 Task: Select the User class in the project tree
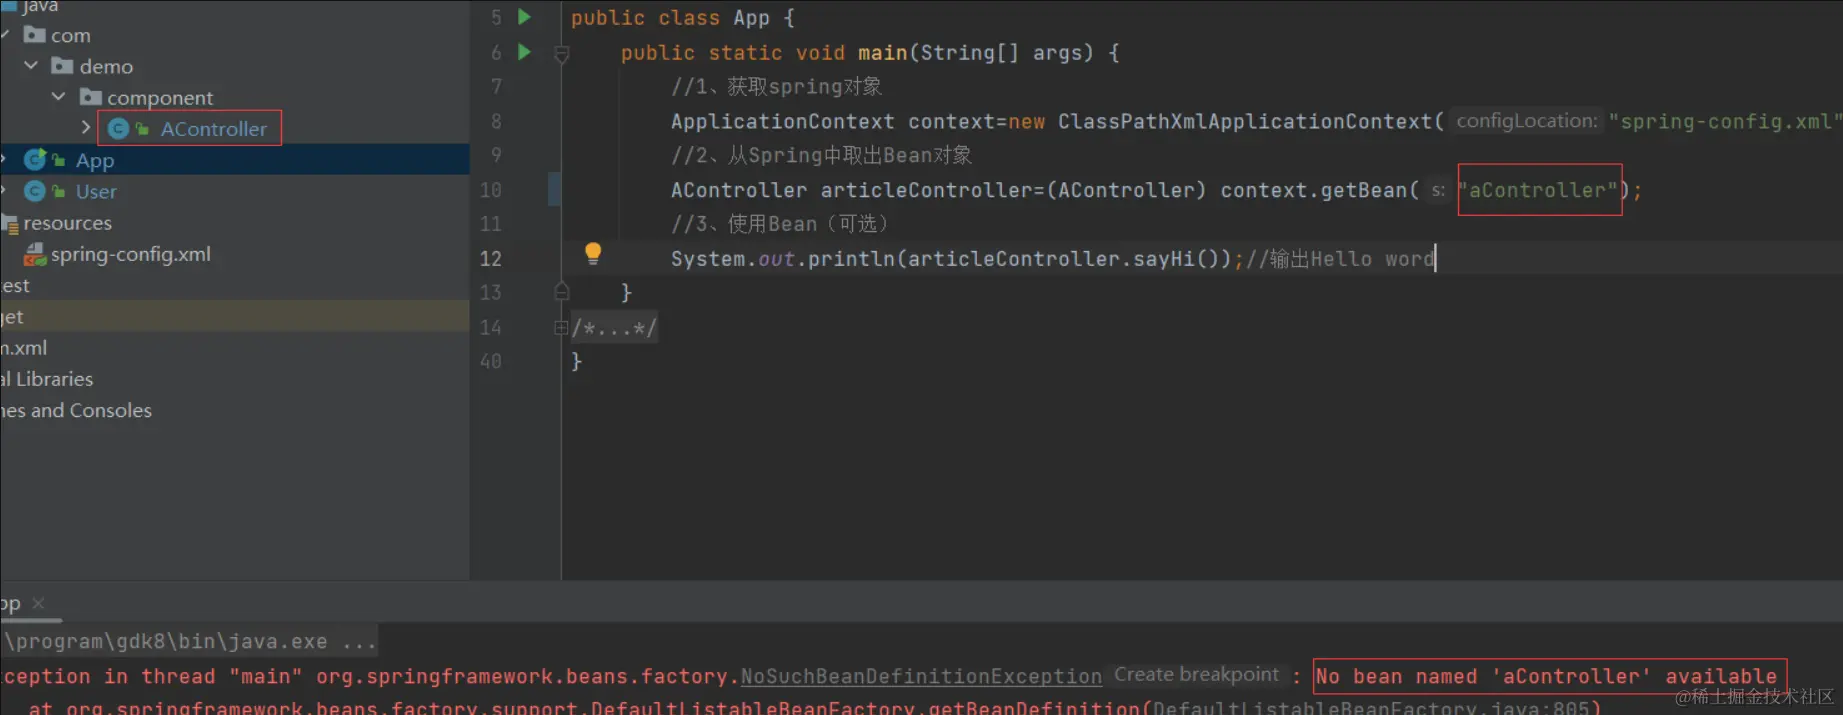96,191
